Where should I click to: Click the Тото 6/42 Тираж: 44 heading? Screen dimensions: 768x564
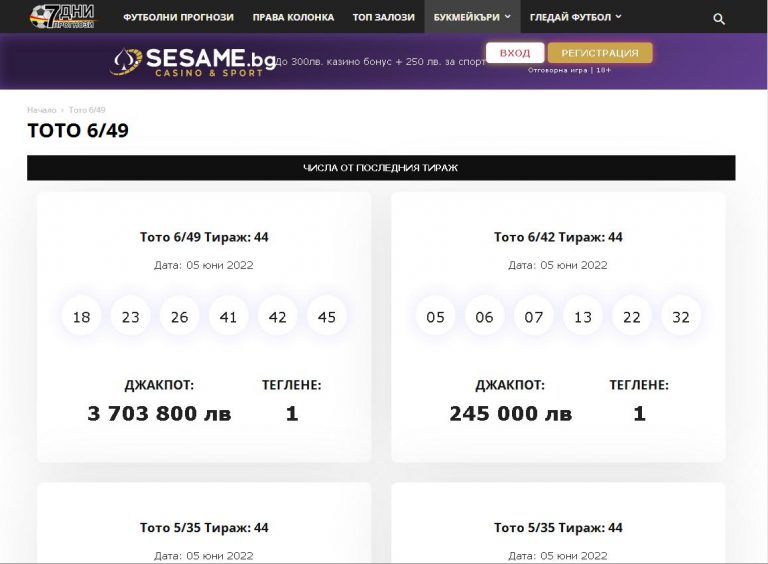click(558, 237)
